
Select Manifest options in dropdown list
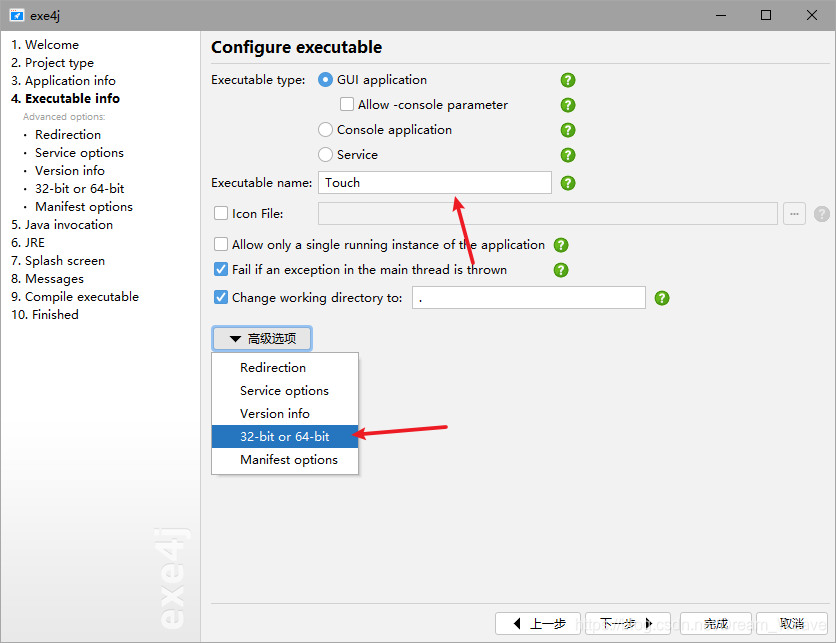point(289,460)
